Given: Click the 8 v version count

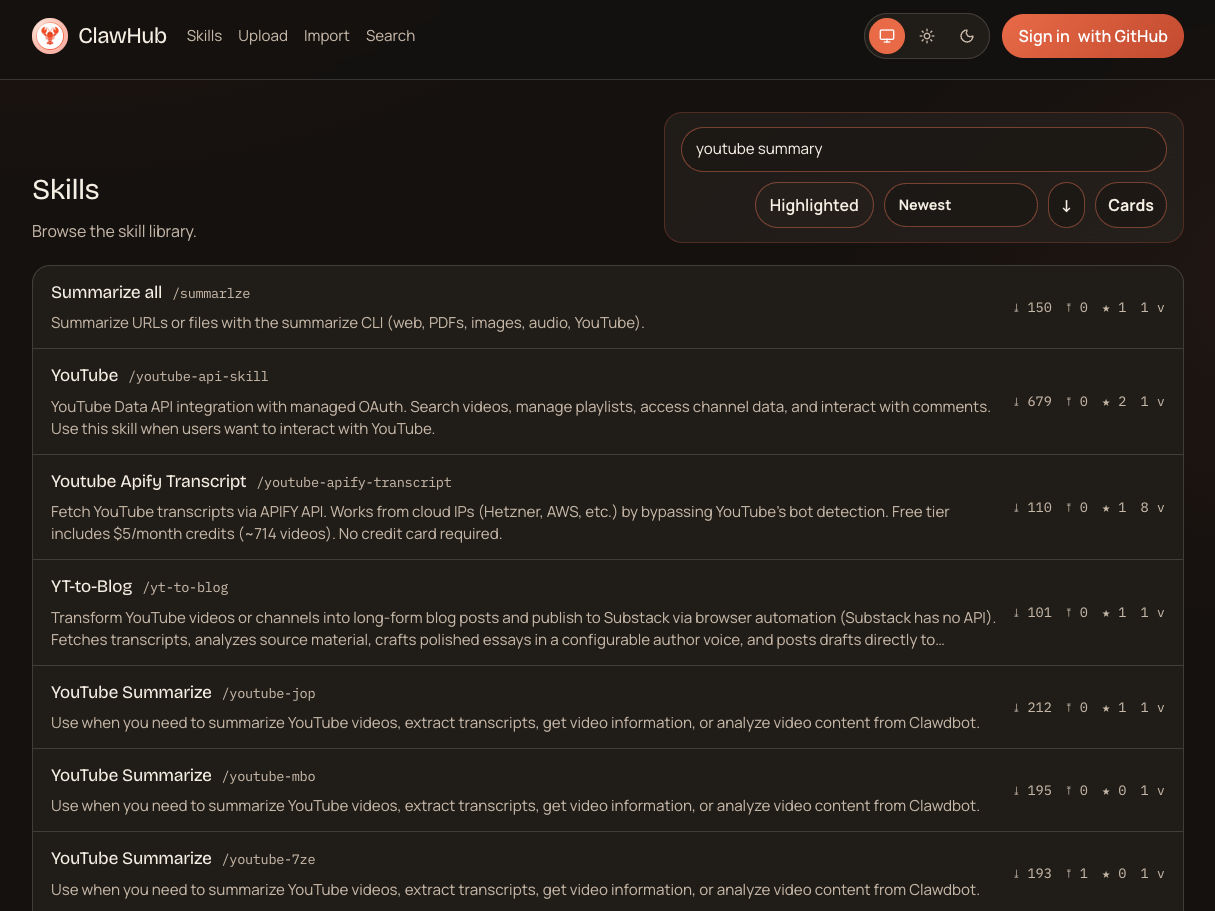Looking at the screenshot, I should click(x=1152, y=507).
